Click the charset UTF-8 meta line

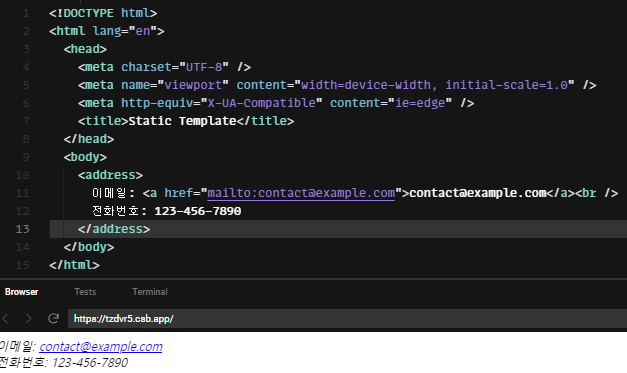(164, 67)
